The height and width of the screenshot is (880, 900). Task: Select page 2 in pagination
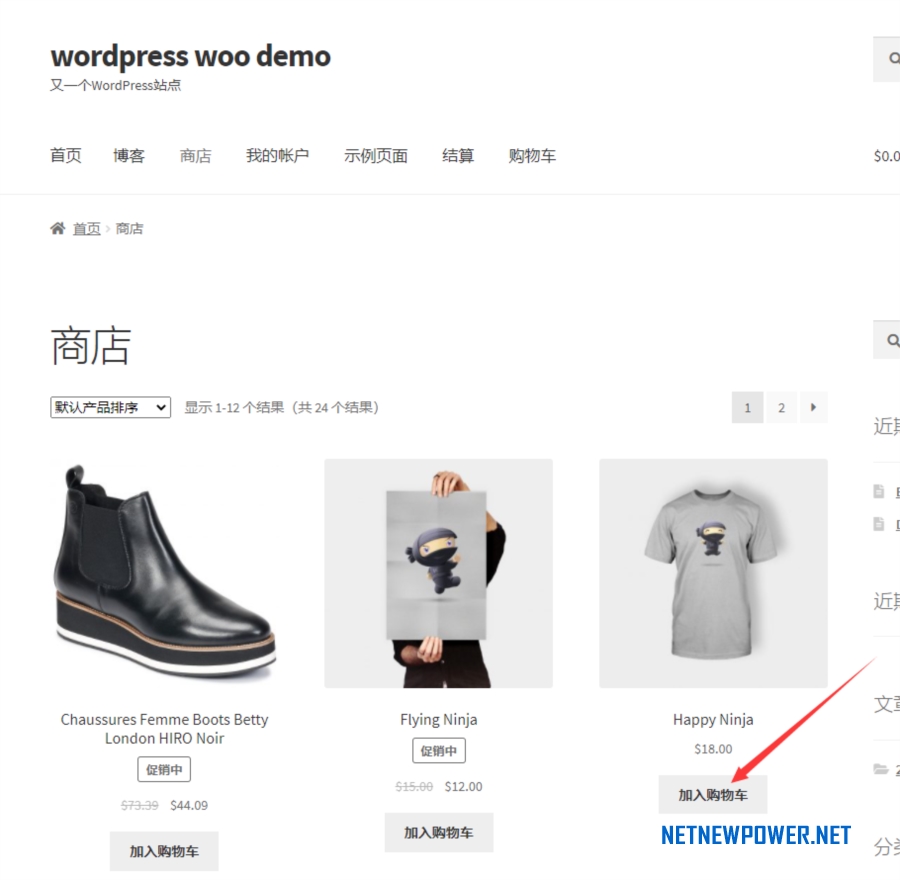[x=781, y=408]
